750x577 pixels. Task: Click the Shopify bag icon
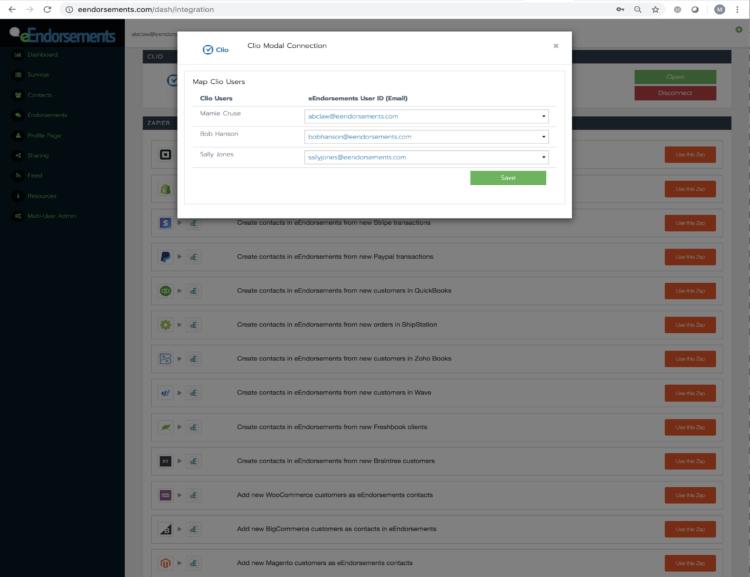click(165, 189)
